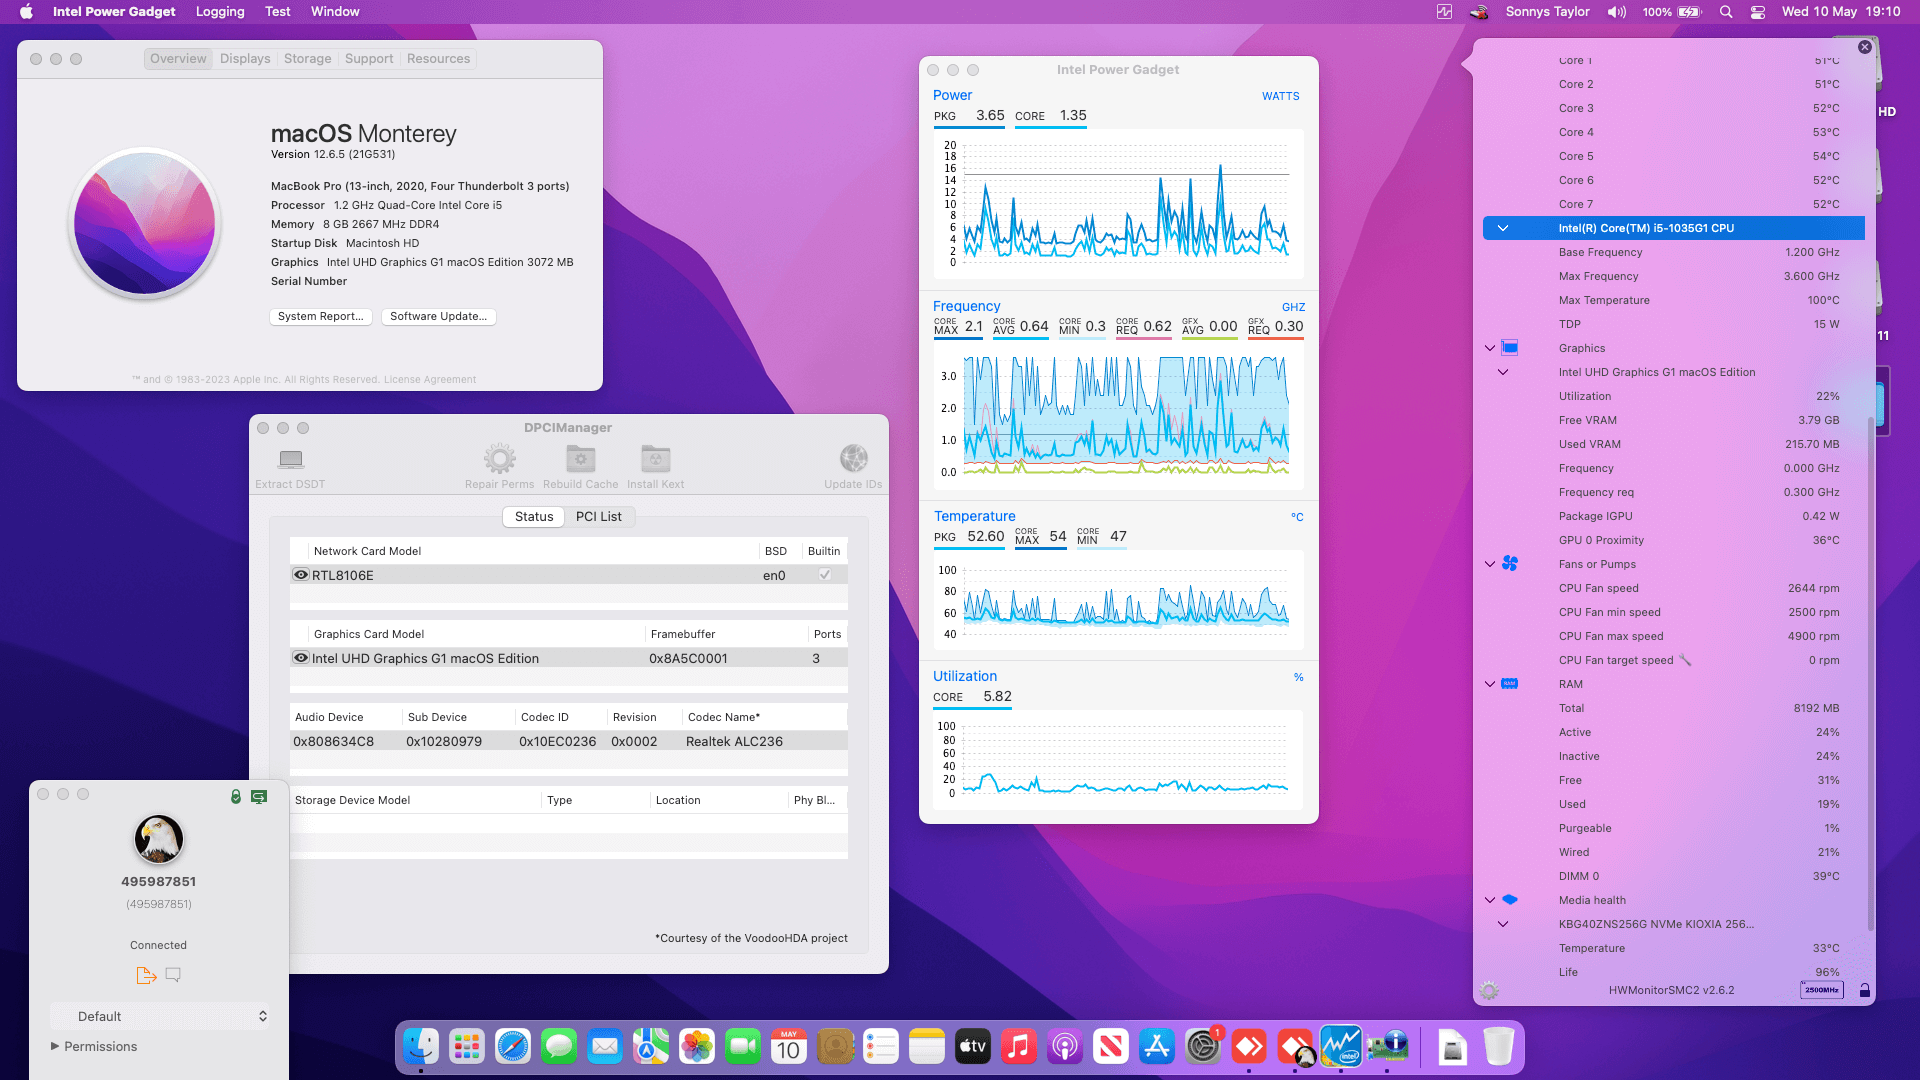Open the Default profile dropdown in AnyDesk

pos(160,1016)
